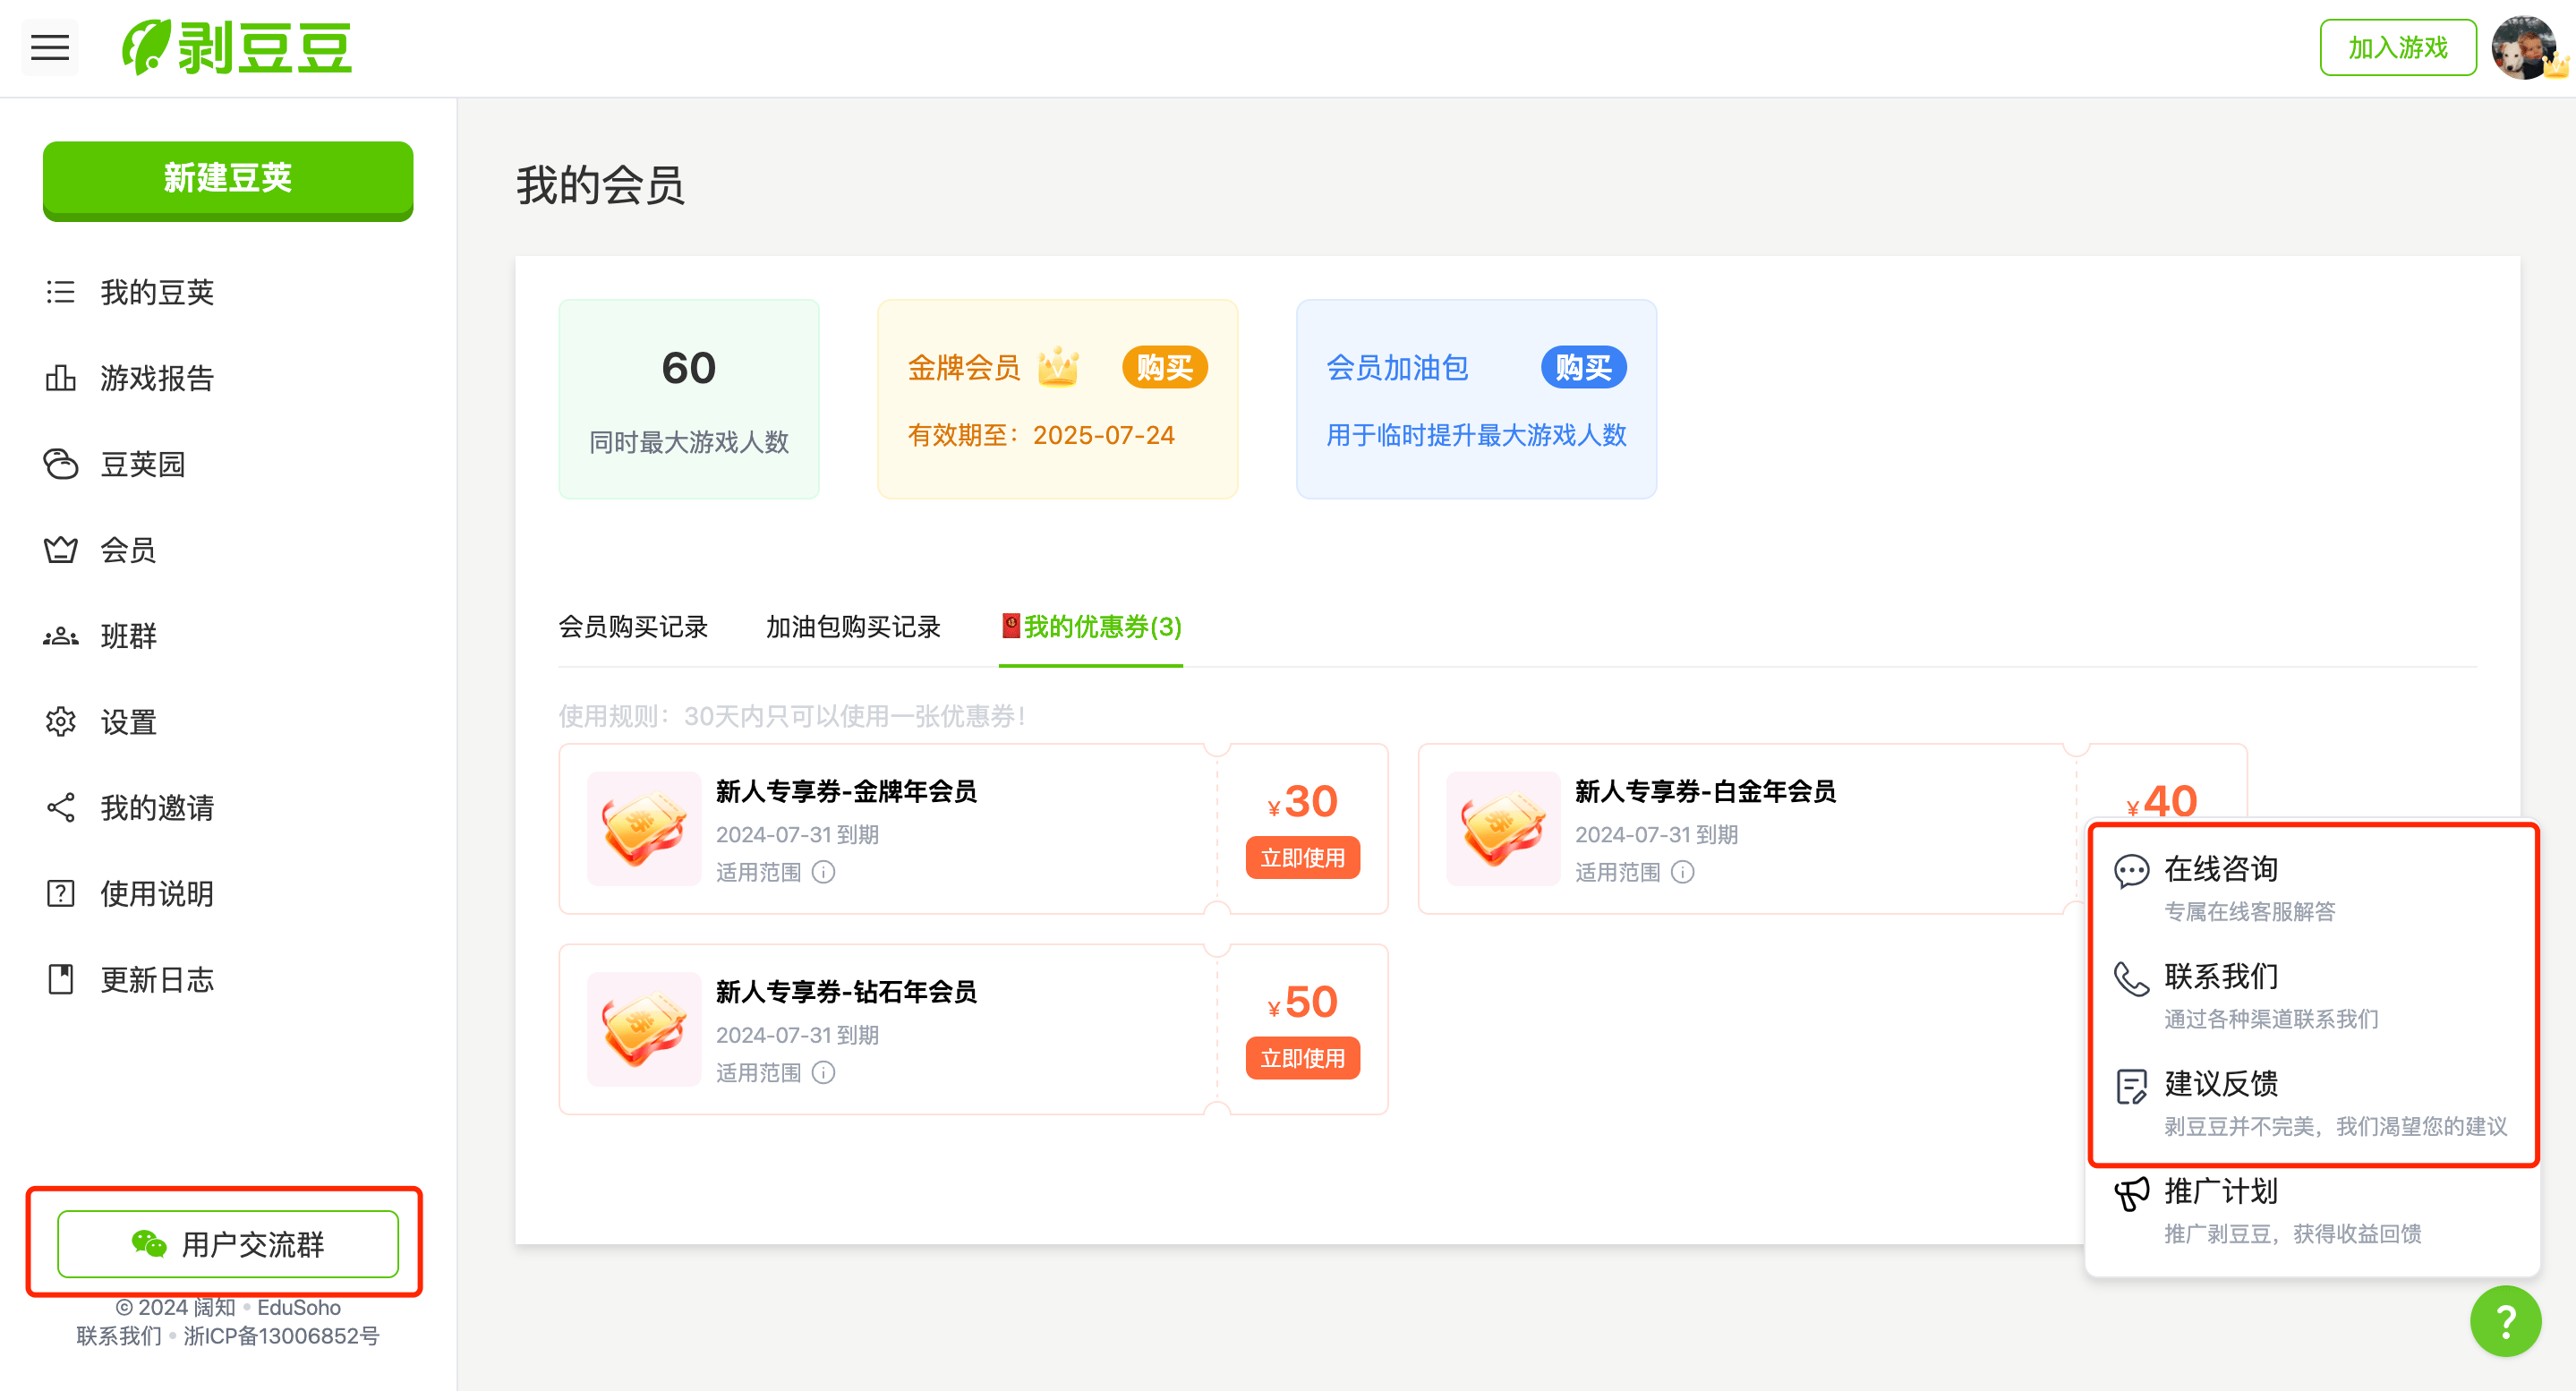This screenshot has height=1391, width=2576.
Task: Click info icon beside 适用范围 on 金牌年会员
Action: (823, 871)
